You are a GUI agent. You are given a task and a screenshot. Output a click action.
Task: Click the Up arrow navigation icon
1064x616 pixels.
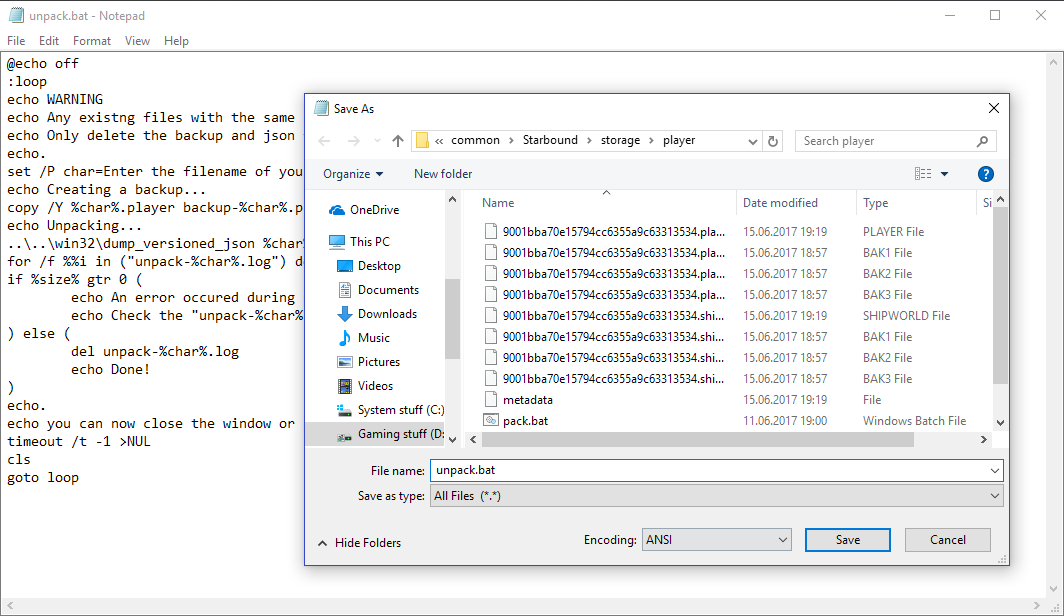(x=398, y=141)
